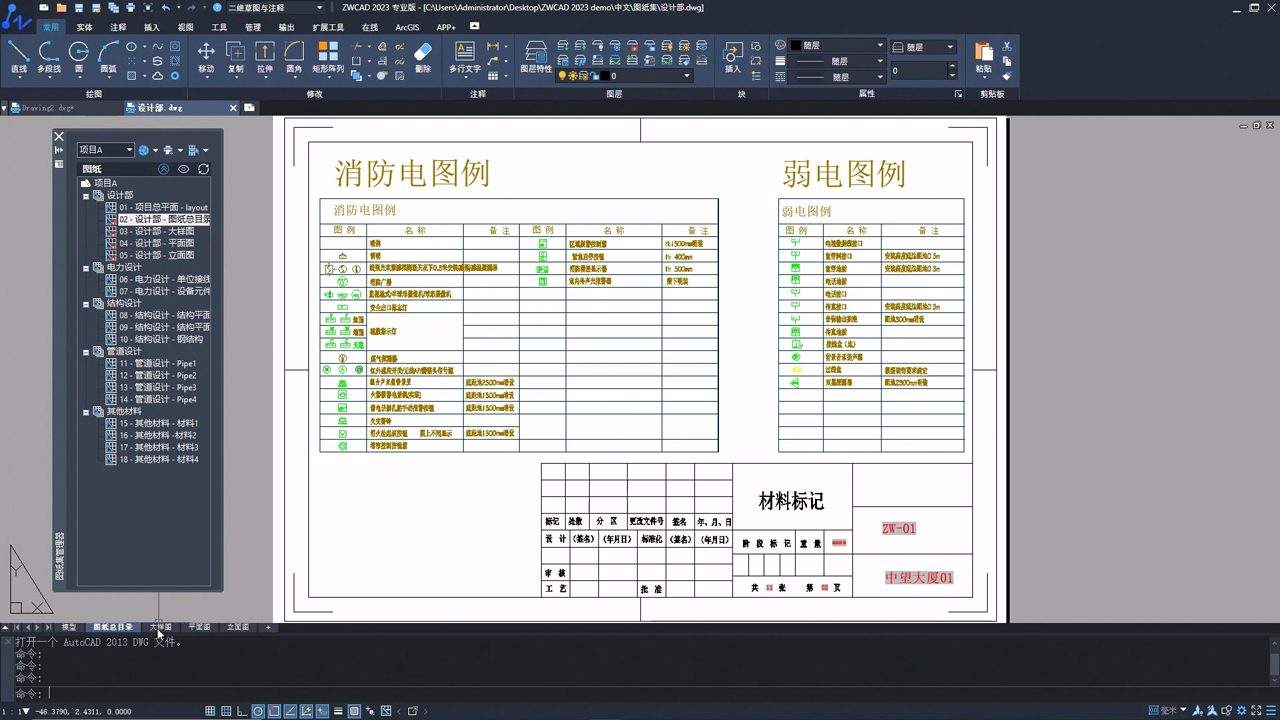
Task: Activate the 矩形阵列 rectangular array tool
Action: [x=328, y=57]
